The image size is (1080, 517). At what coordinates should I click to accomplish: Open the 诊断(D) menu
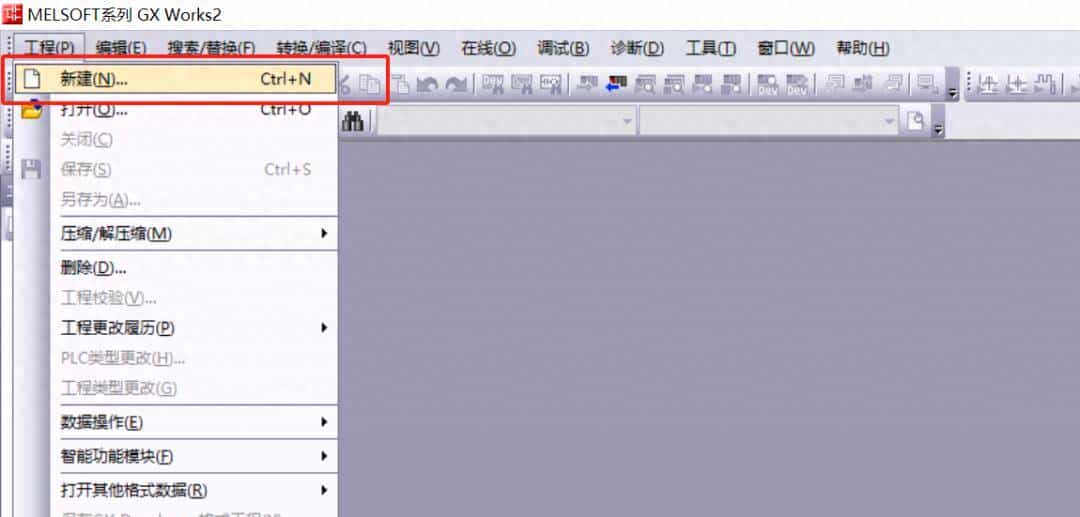pyautogui.click(x=637, y=48)
